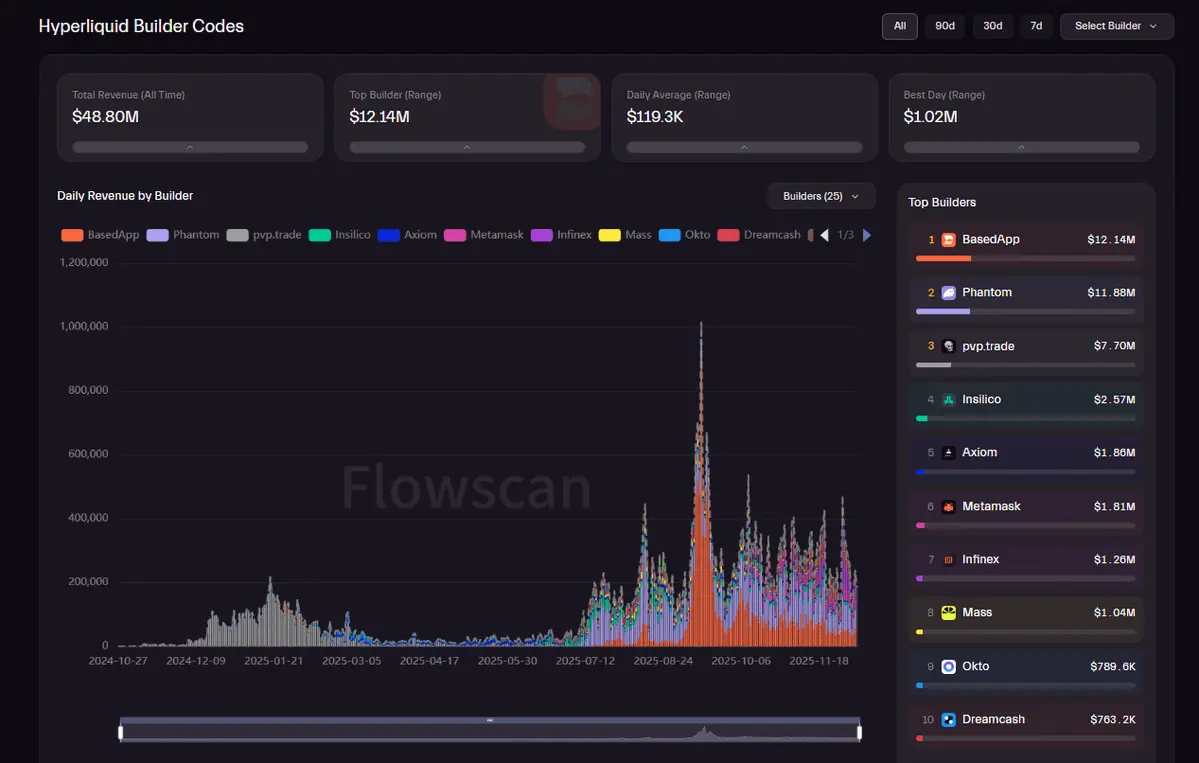
Task: Open the BasedApp row in Top Builders
Action: tap(1025, 248)
